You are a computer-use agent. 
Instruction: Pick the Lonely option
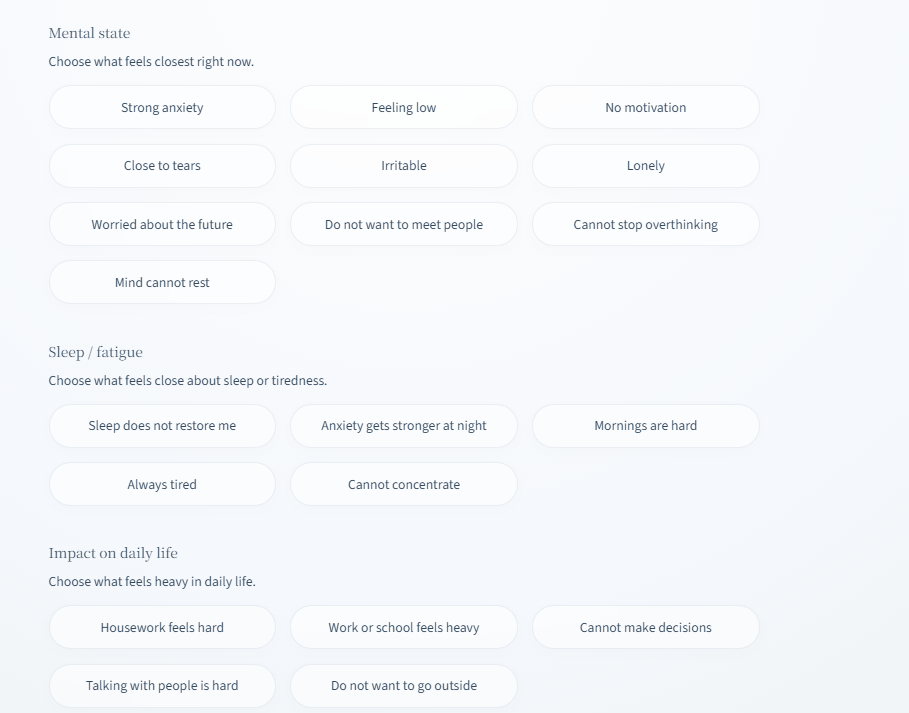tap(646, 166)
